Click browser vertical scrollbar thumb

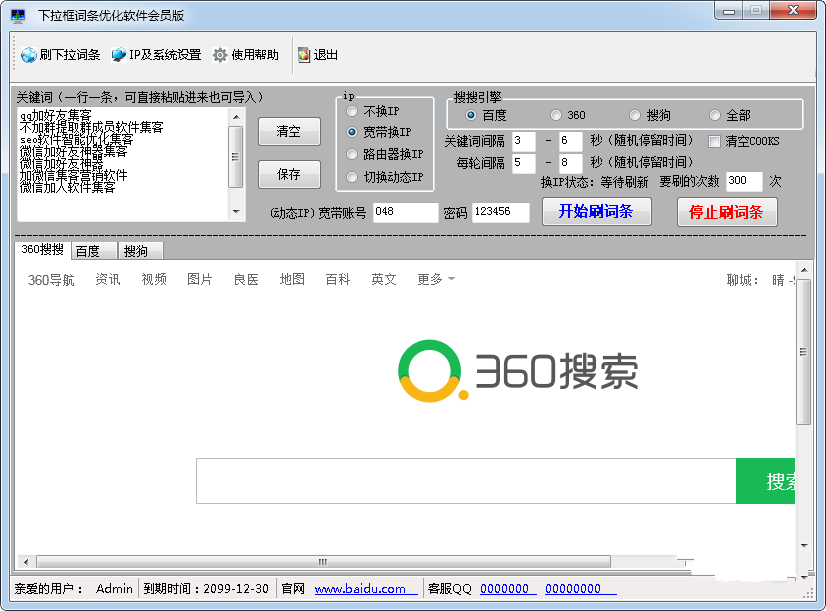pyautogui.click(x=803, y=352)
